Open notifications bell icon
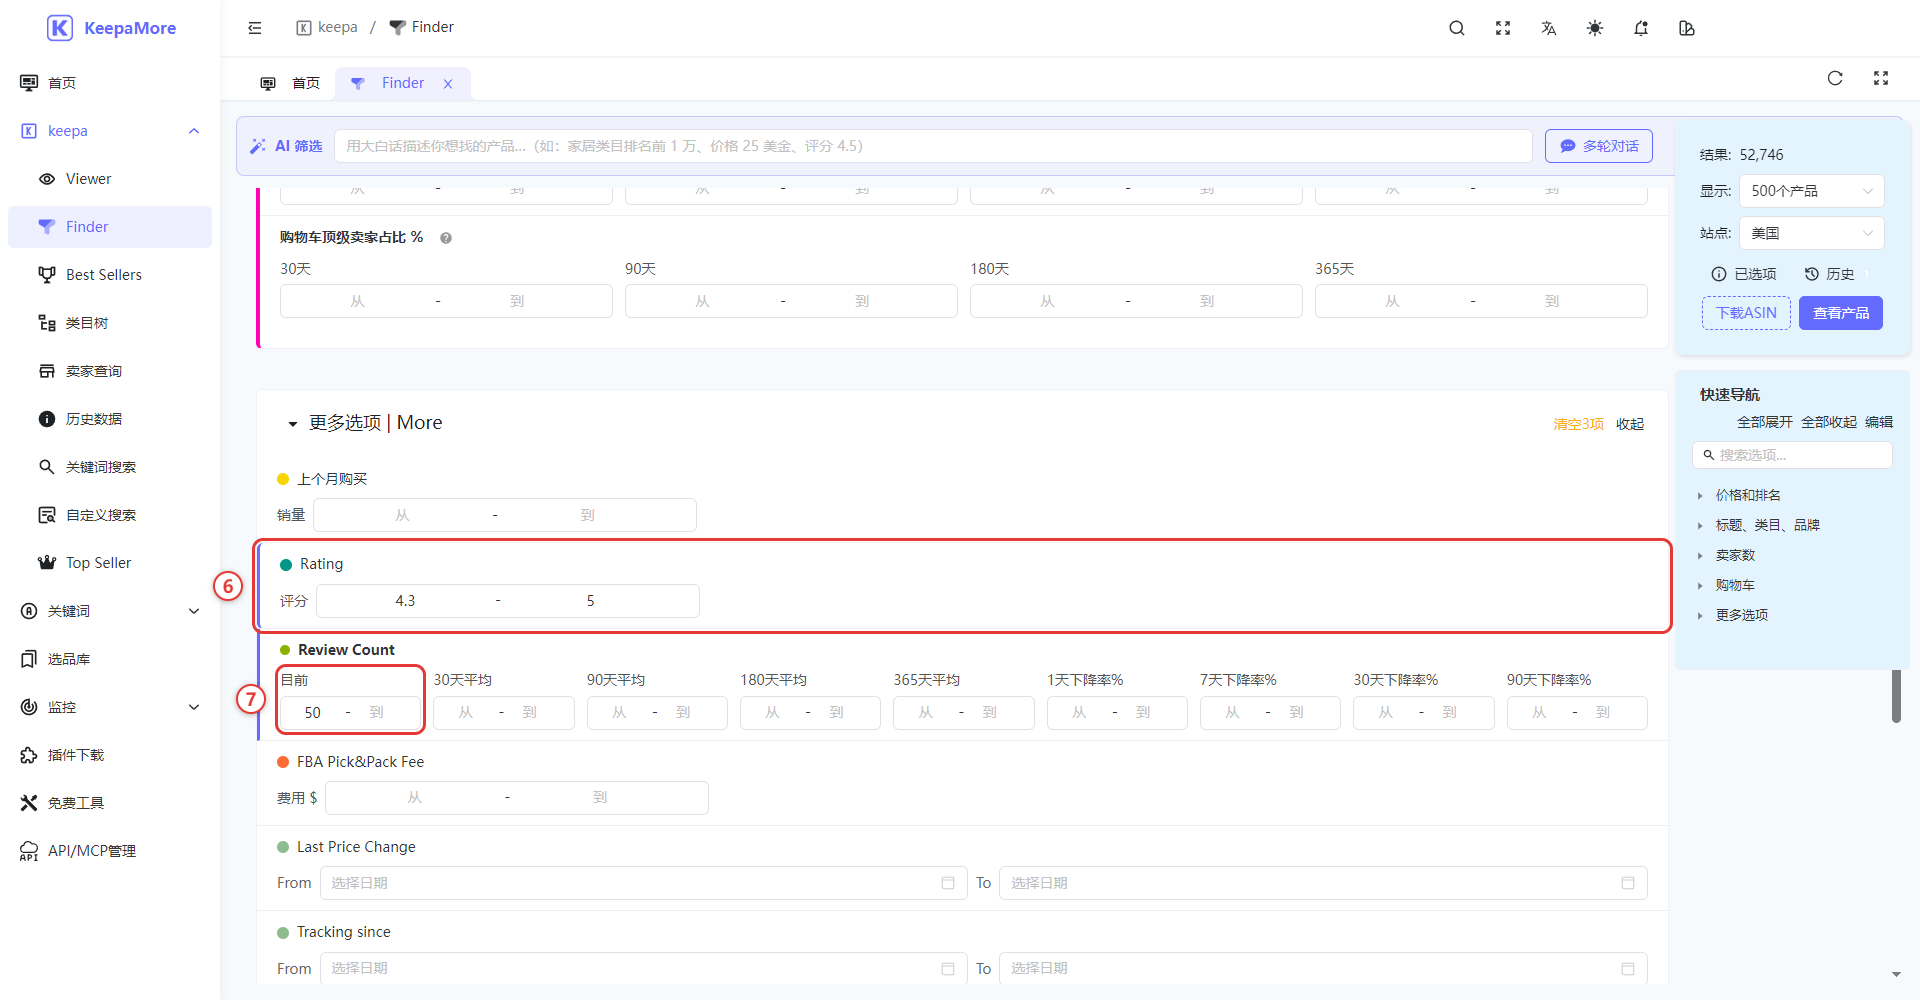The image size is (1920, 1000). 1641,28
